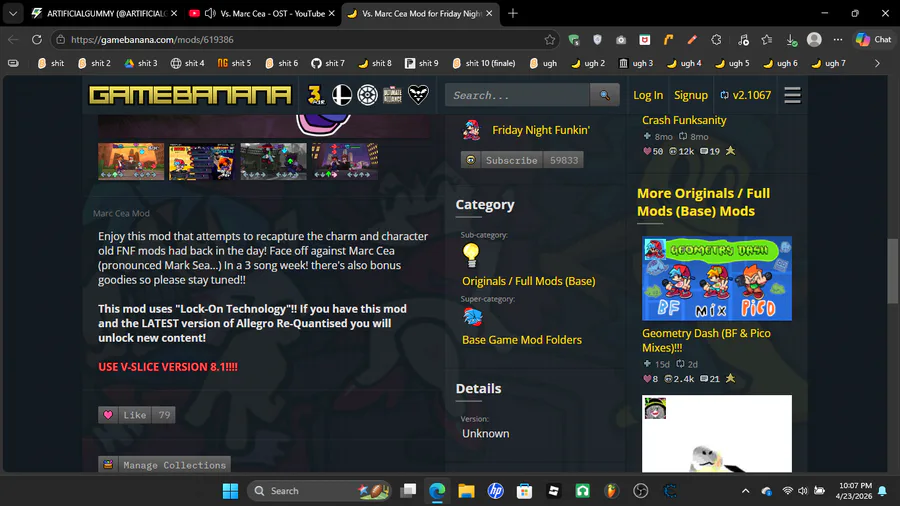
Task: Click the address bar URL
Action: coord(152,40)
